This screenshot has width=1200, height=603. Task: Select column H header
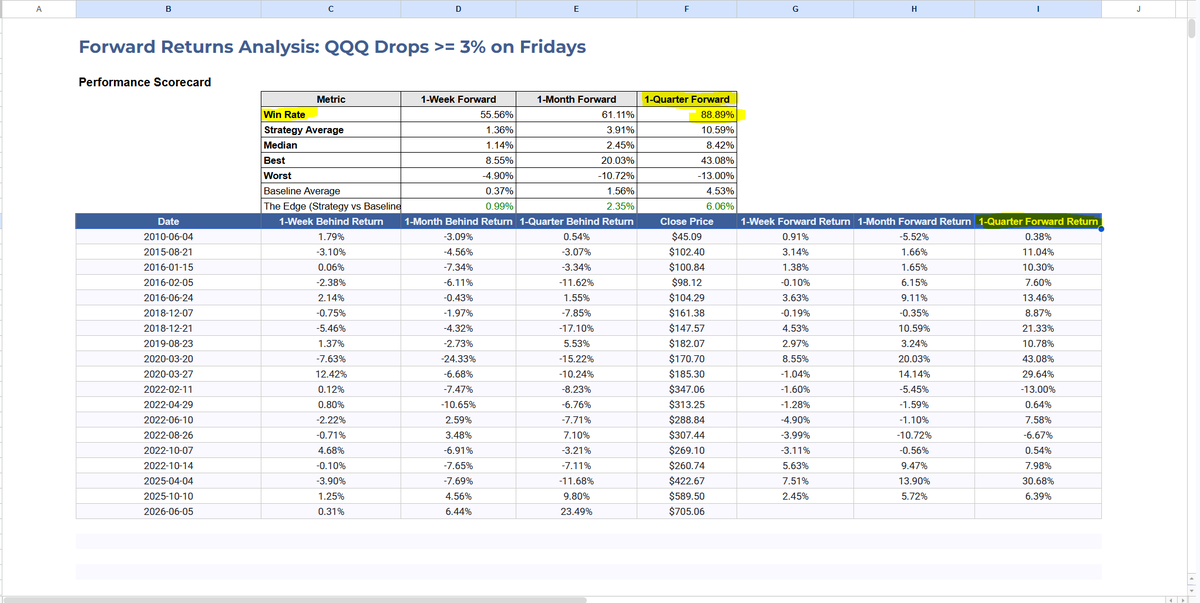click(x=914, y=9)
